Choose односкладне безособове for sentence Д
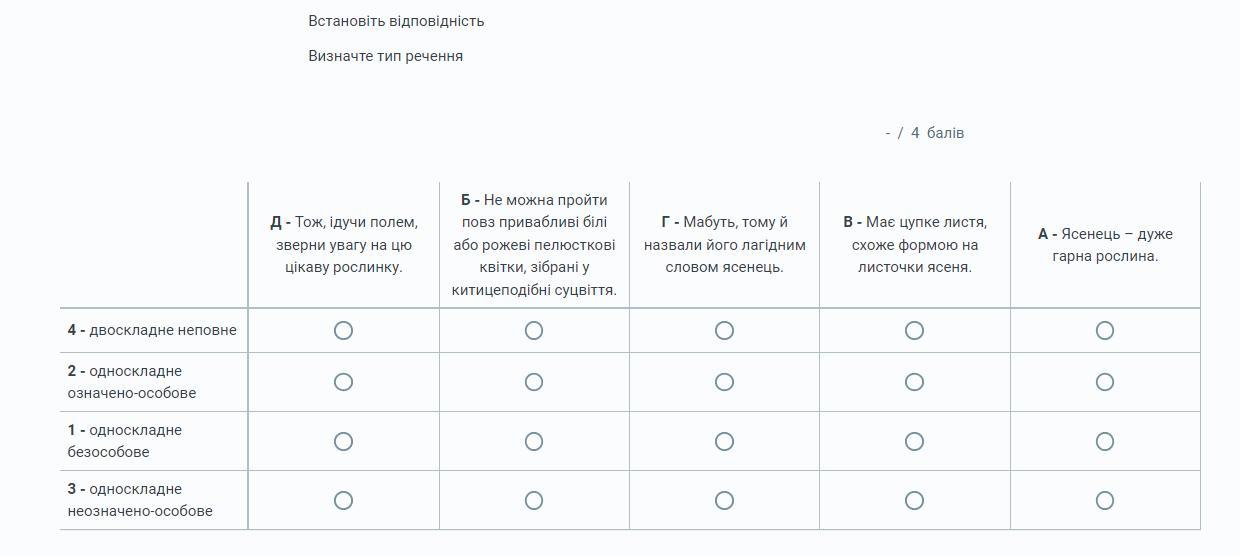This screenshot has height=556, width=1240. point(343,441)
